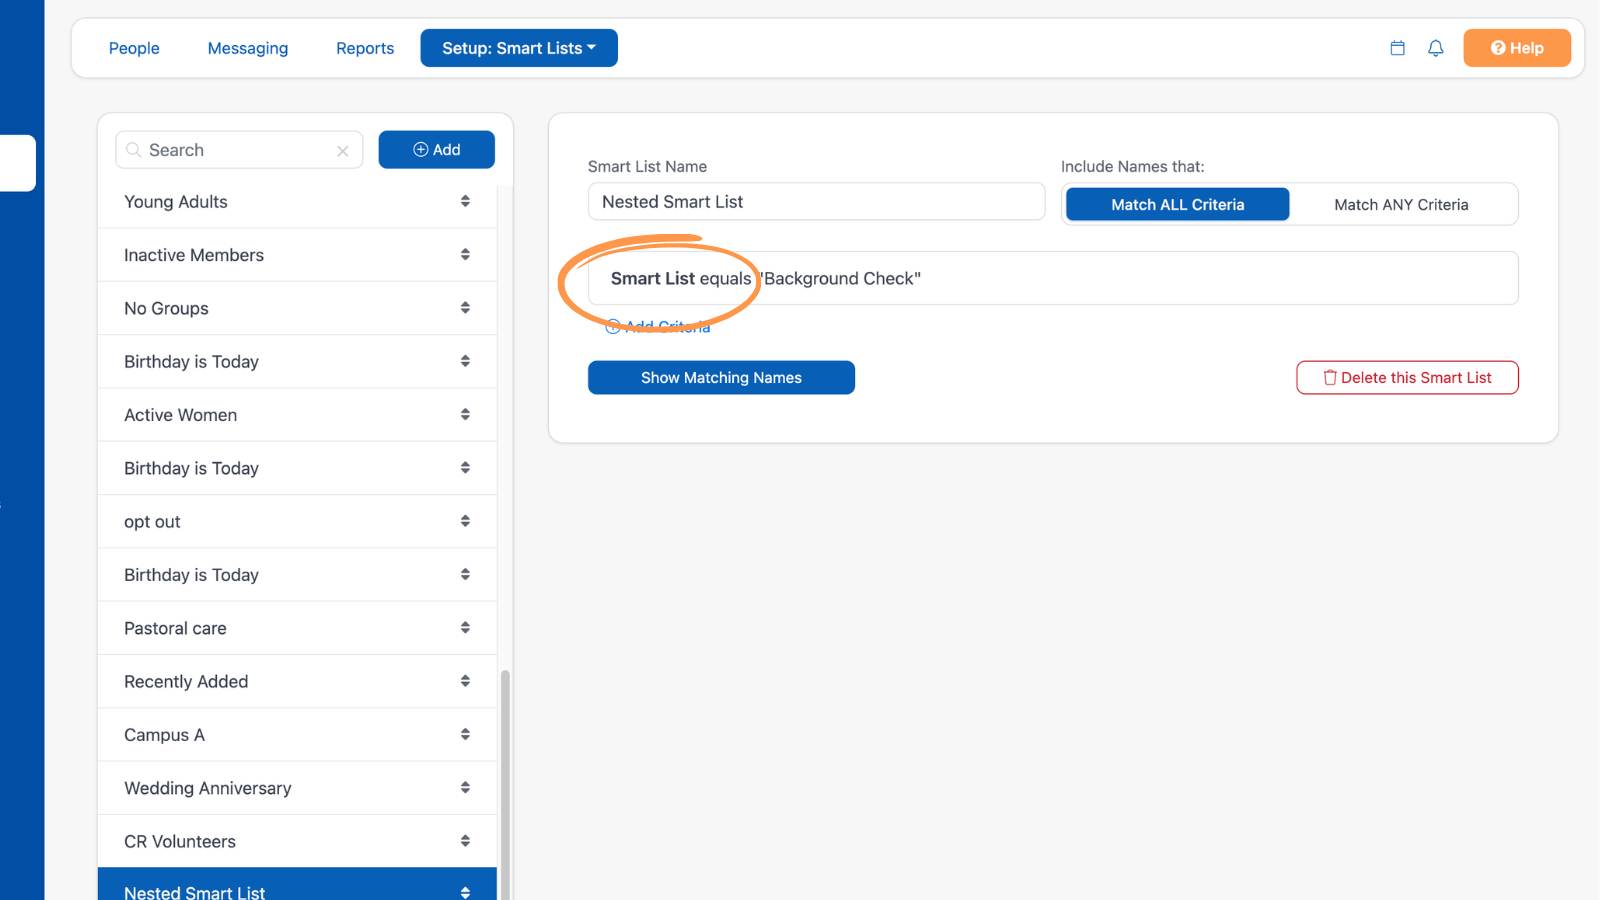Open the calendar icon in the top bar
This screenshot has width=1600, height=900.
tap(1397, 48)
